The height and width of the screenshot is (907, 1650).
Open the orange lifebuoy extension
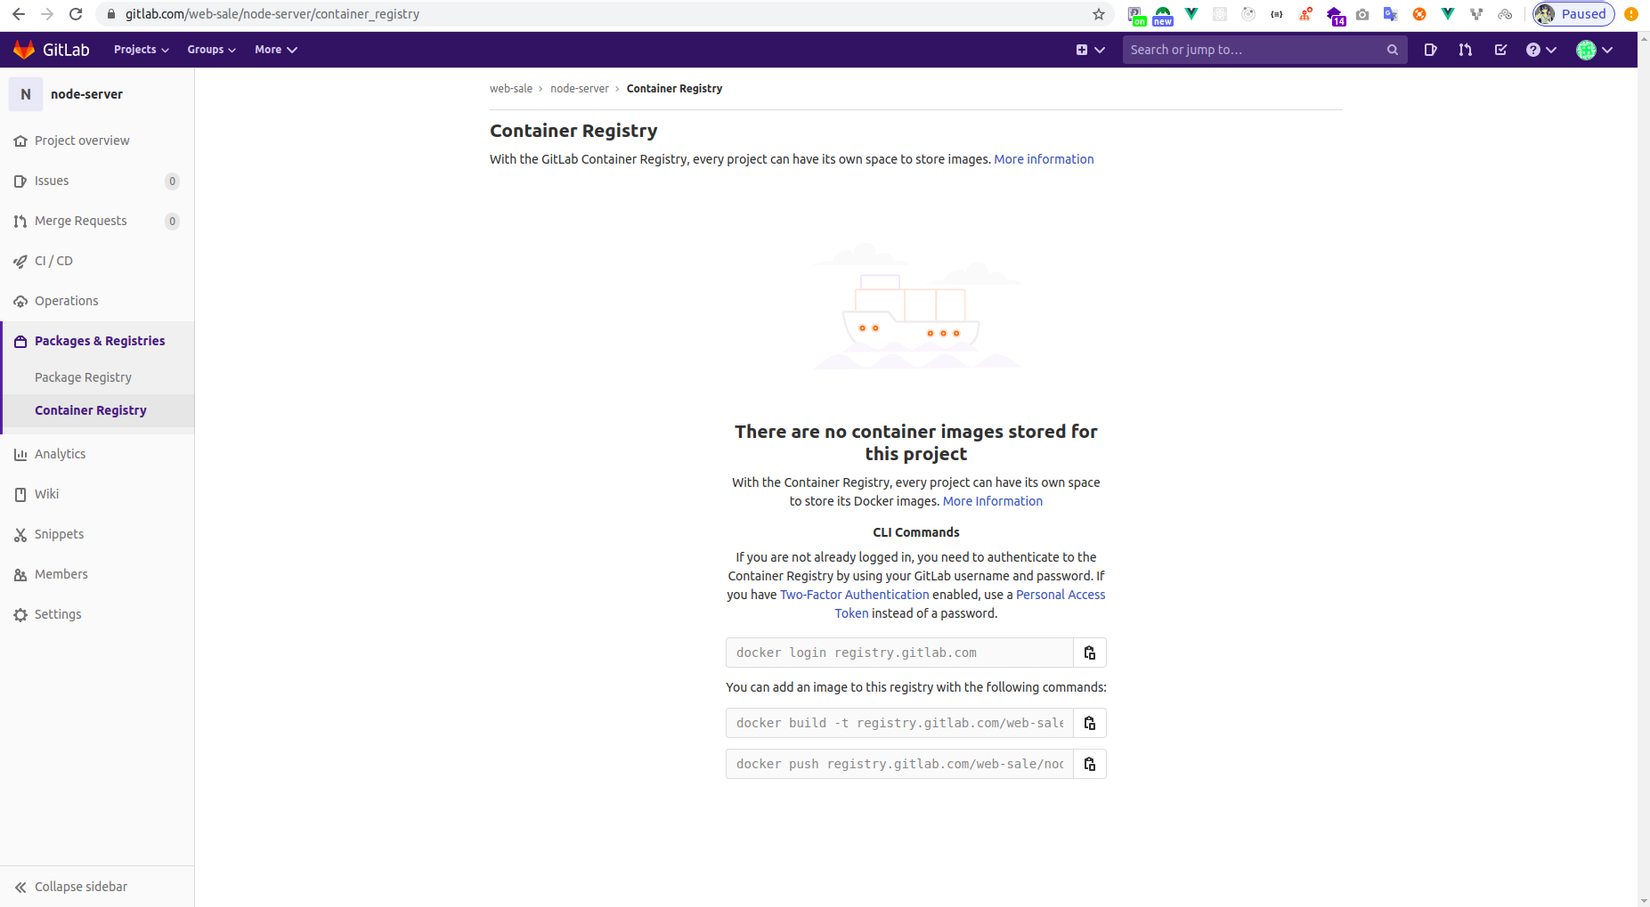tap(1419, 14)
